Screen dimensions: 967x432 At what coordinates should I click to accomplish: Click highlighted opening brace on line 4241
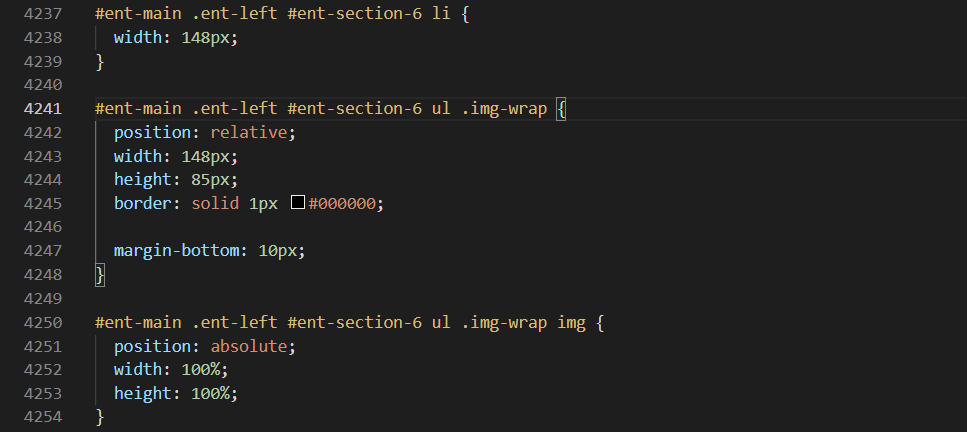(561, 109)
